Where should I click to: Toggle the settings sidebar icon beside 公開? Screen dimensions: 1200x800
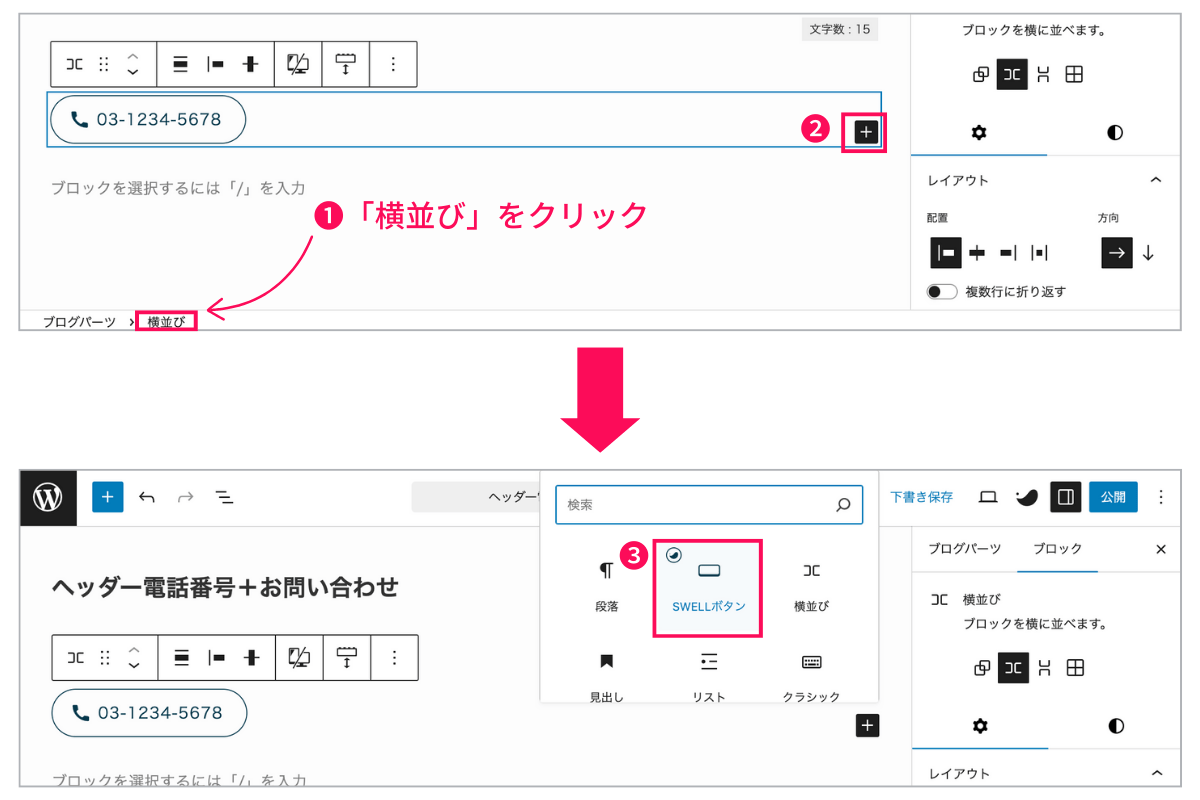[x=1066, y=497]
